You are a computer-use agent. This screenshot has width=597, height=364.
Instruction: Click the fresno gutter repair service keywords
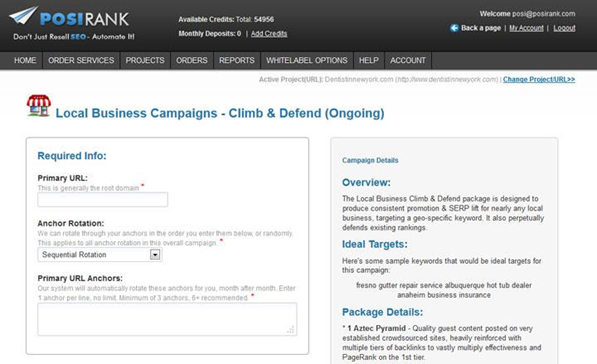(x=444, y=290)
